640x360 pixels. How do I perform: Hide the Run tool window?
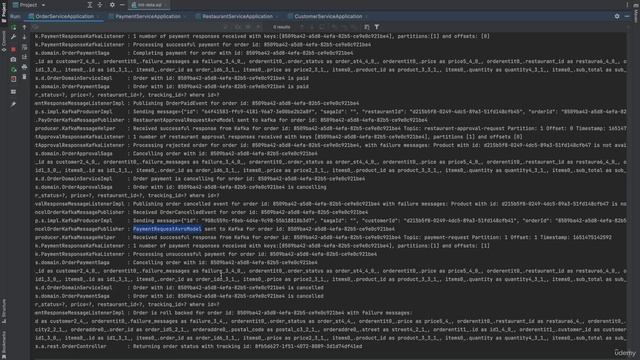click(627, 16)
